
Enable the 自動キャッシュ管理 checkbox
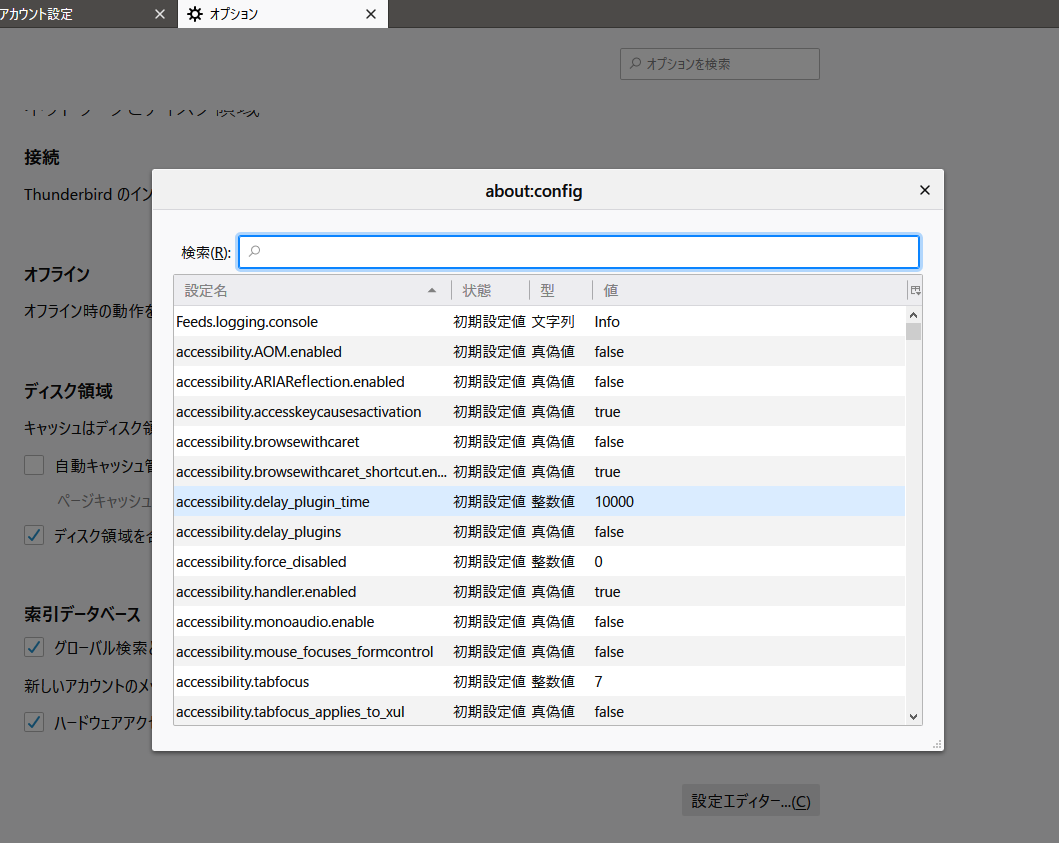click(x=34, y=465)
